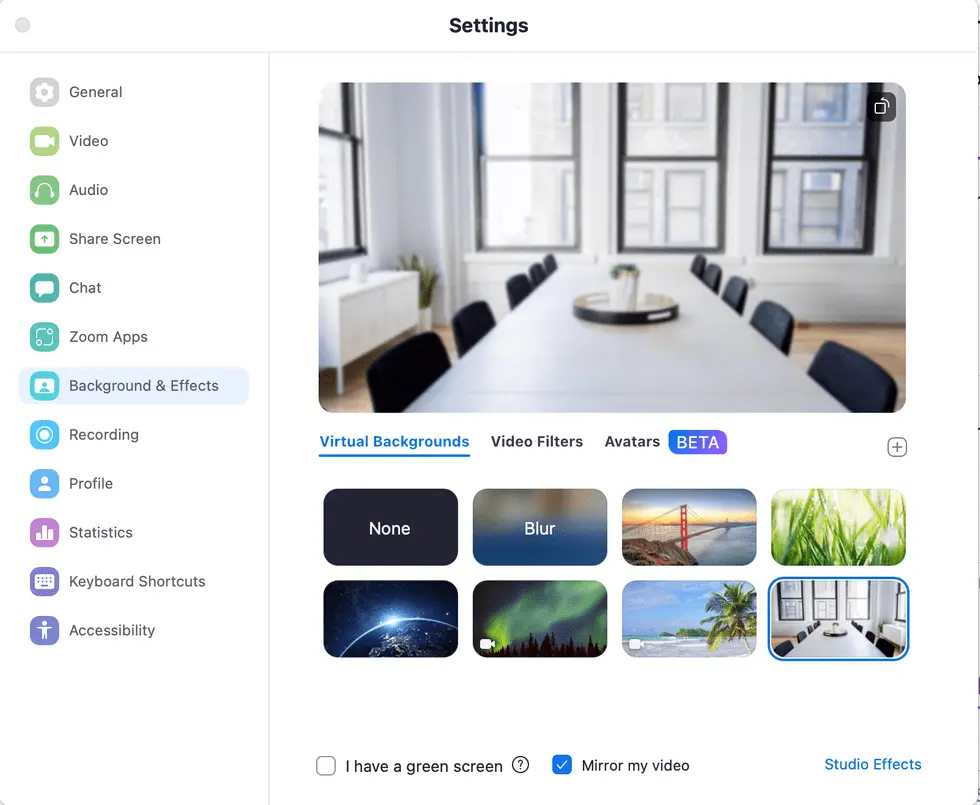
Task: Switch to the Video Filters tab
Action: coord(537,441)
